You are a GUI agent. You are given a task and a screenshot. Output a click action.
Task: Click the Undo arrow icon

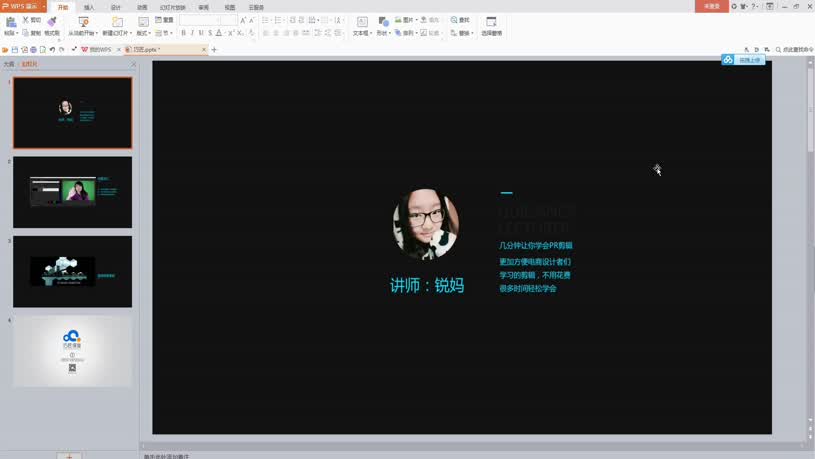coord(52,49)
